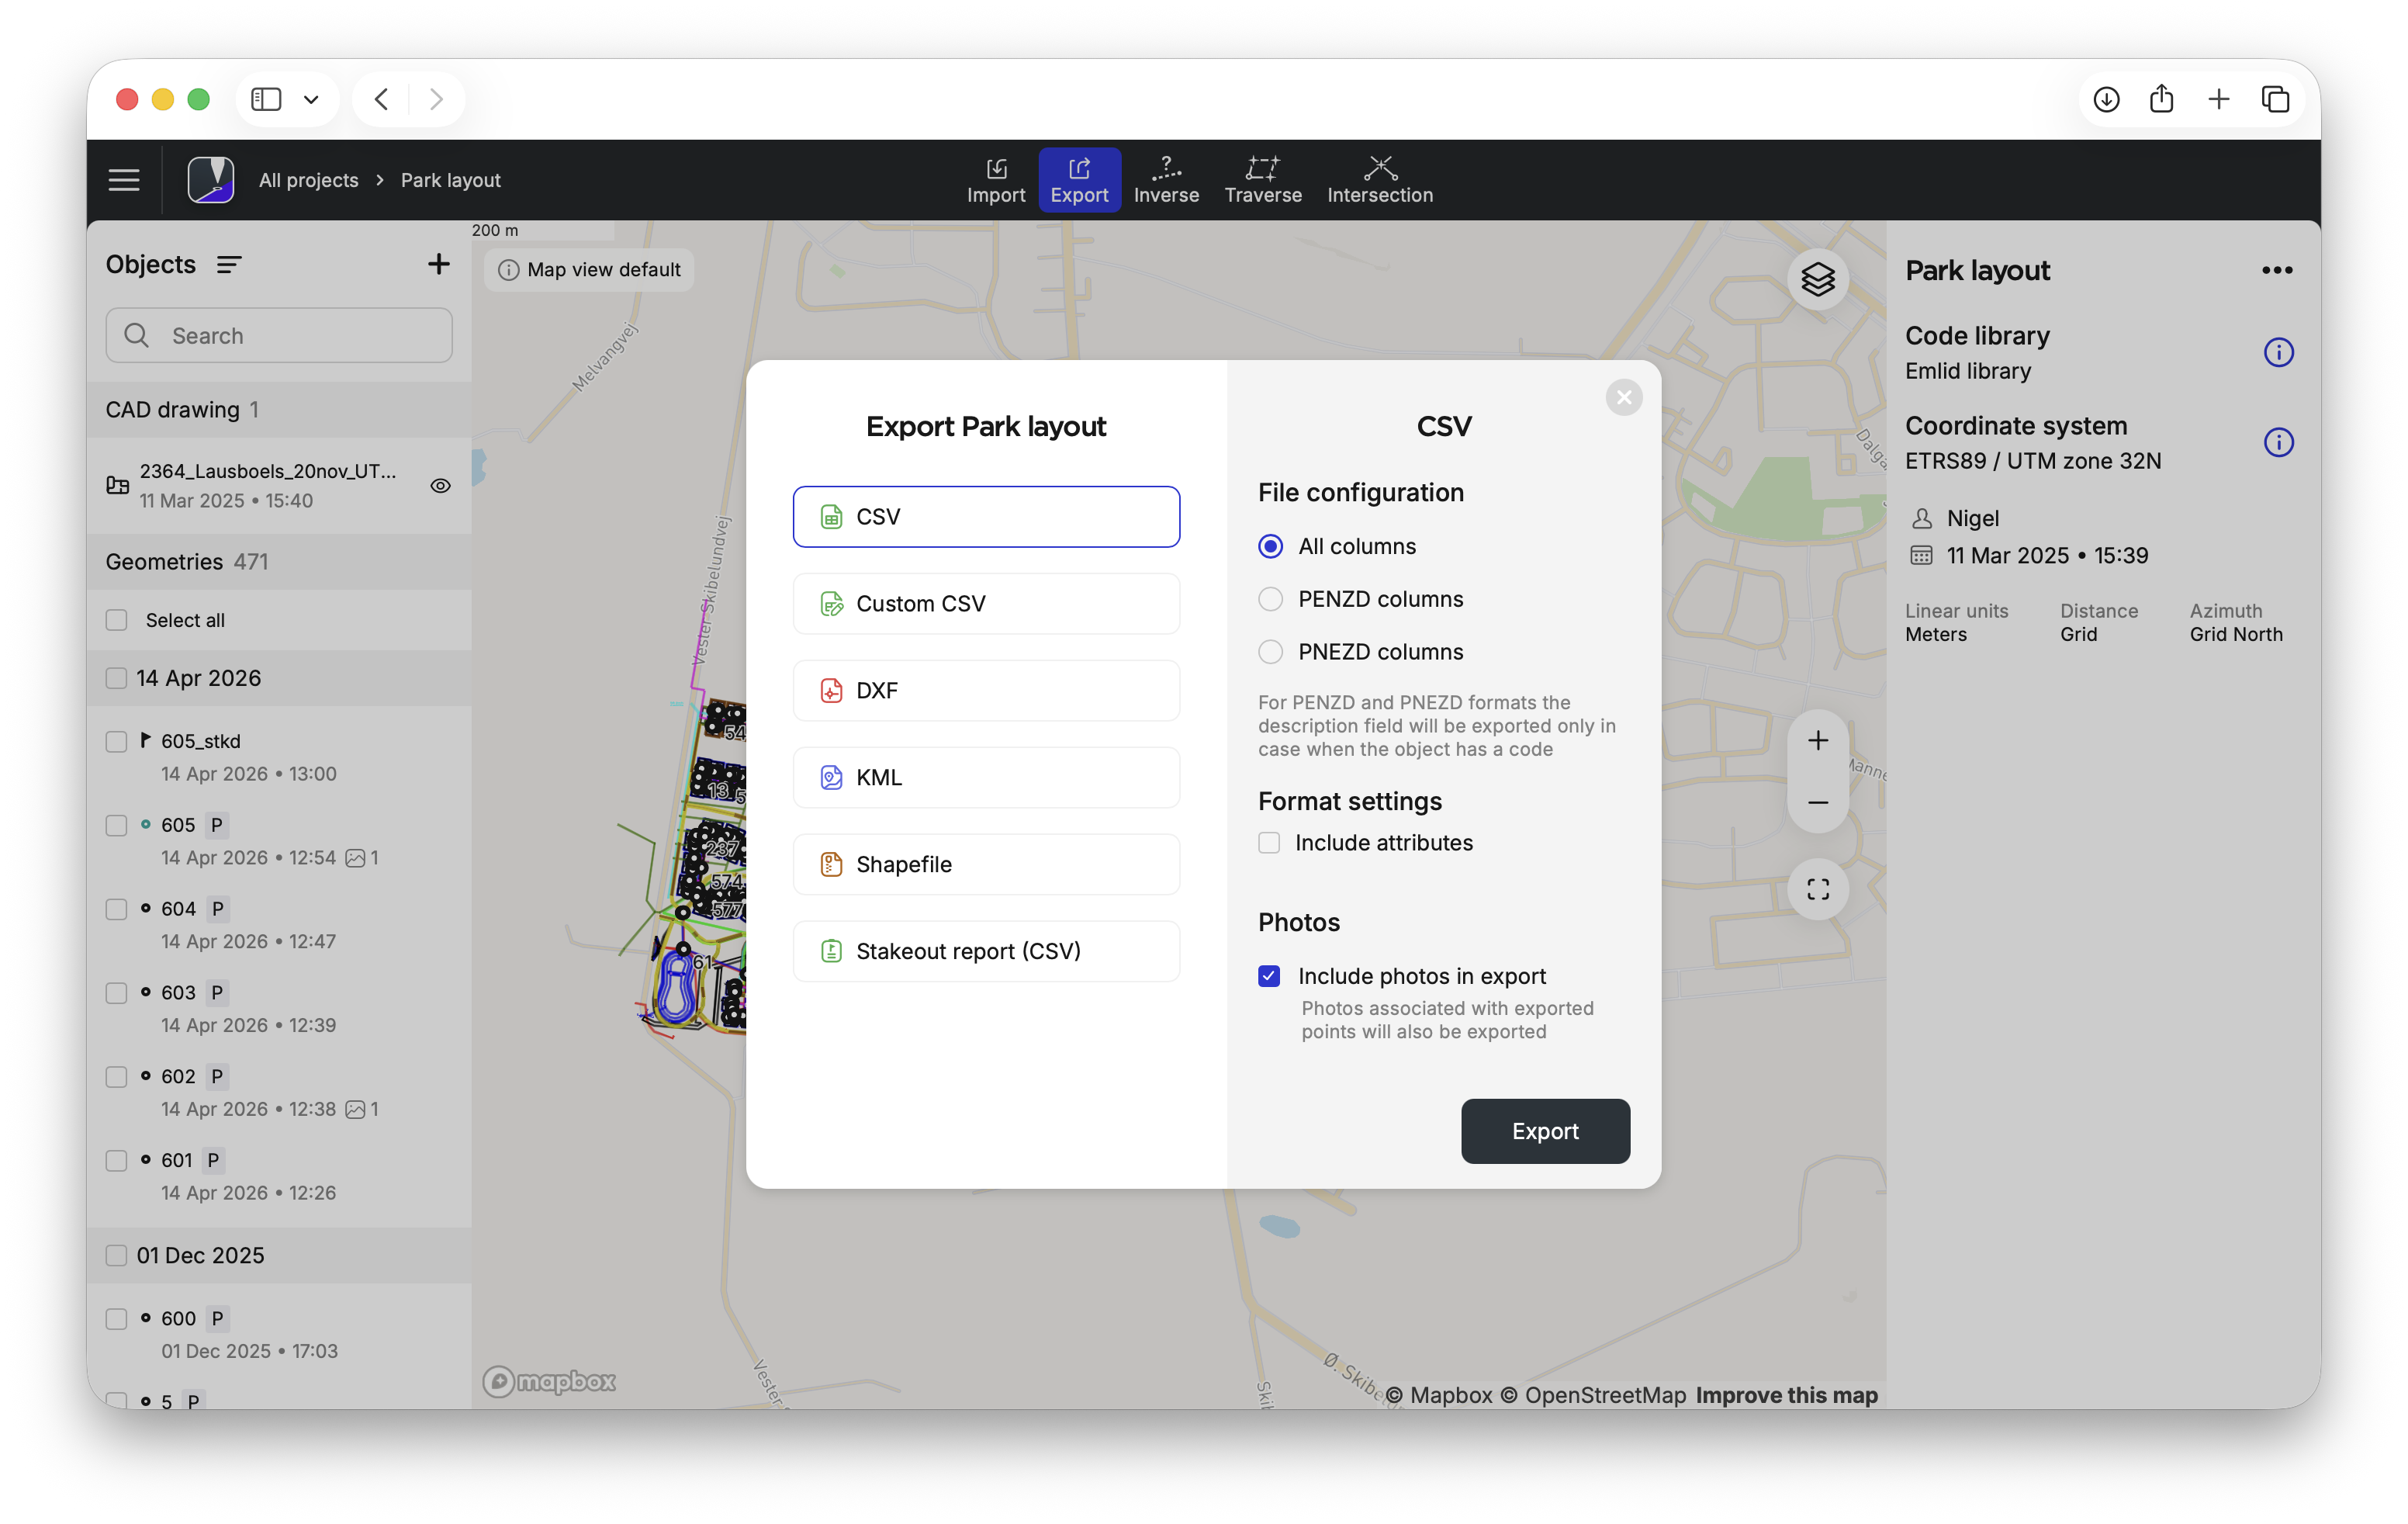Click the Park layout breadcrumb
The image size is (2408, 1524).
[x=450, y=180]
